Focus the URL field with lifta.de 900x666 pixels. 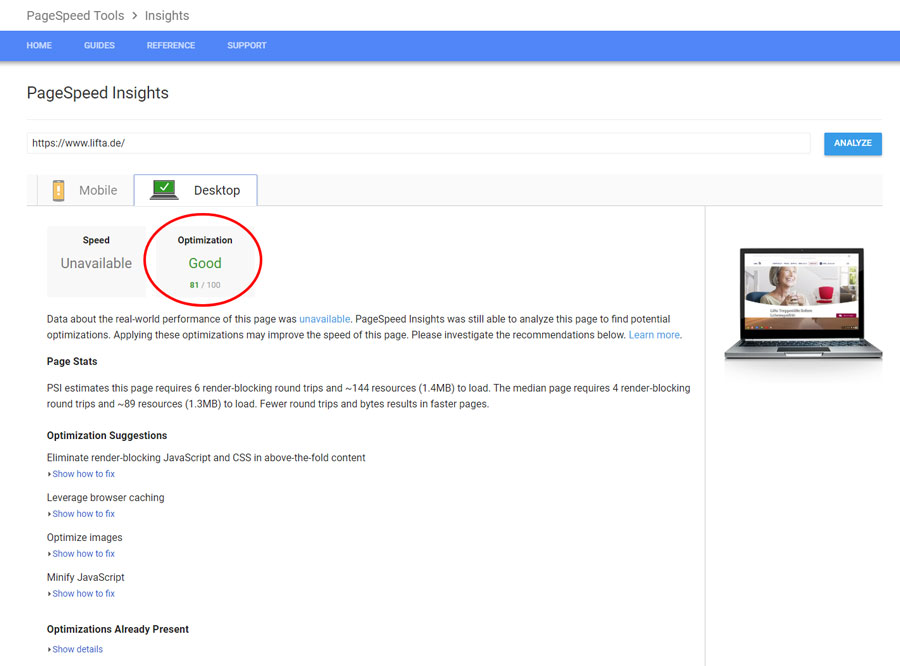[x=418, y=143]
